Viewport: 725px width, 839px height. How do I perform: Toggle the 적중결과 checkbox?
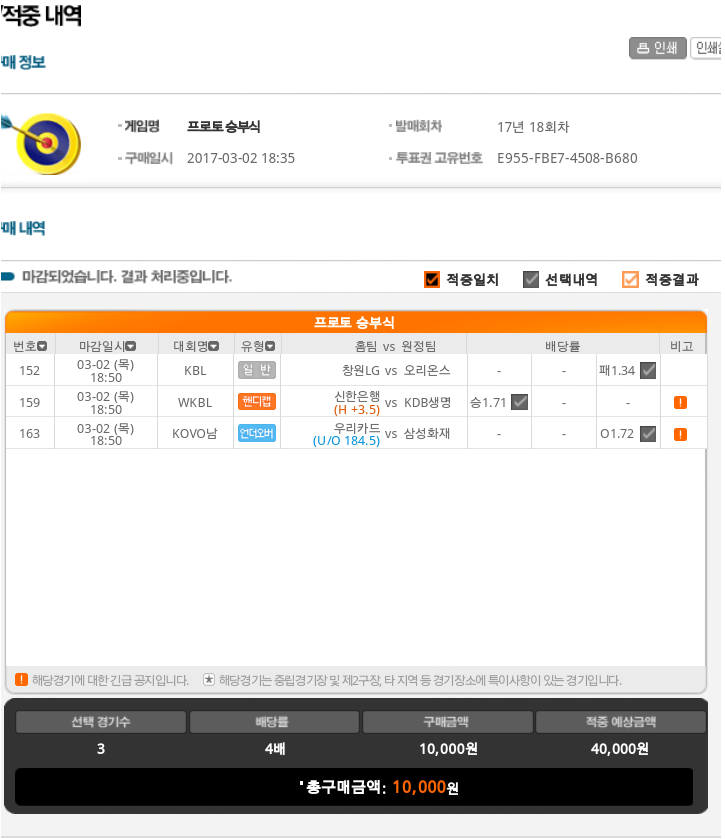coord(630,279)
